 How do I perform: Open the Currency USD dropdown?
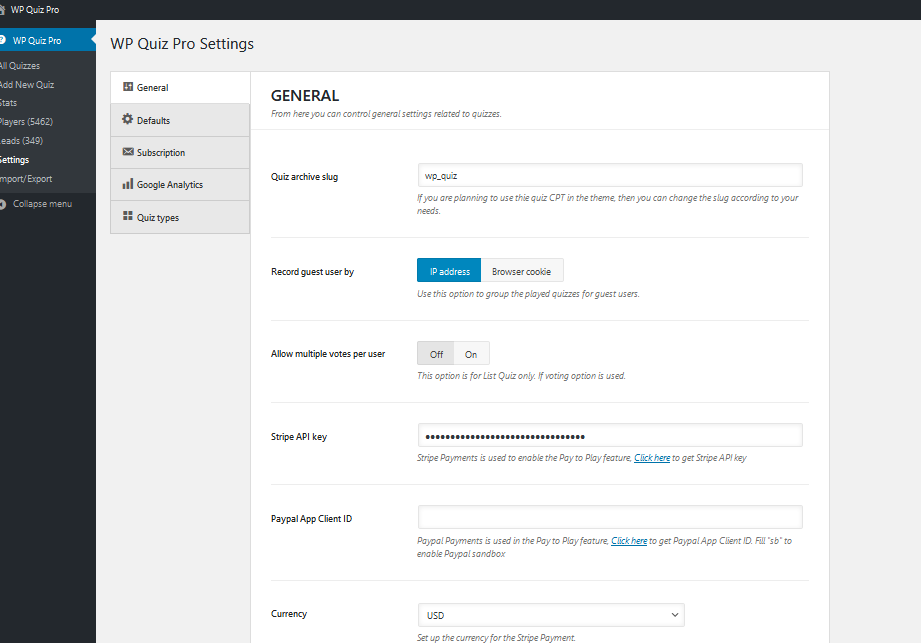click(551, 615)
